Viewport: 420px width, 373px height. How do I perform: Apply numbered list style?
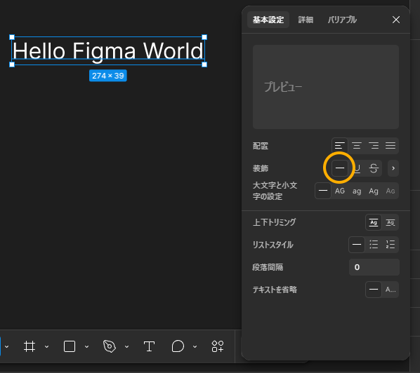click(x=390, y=245)
